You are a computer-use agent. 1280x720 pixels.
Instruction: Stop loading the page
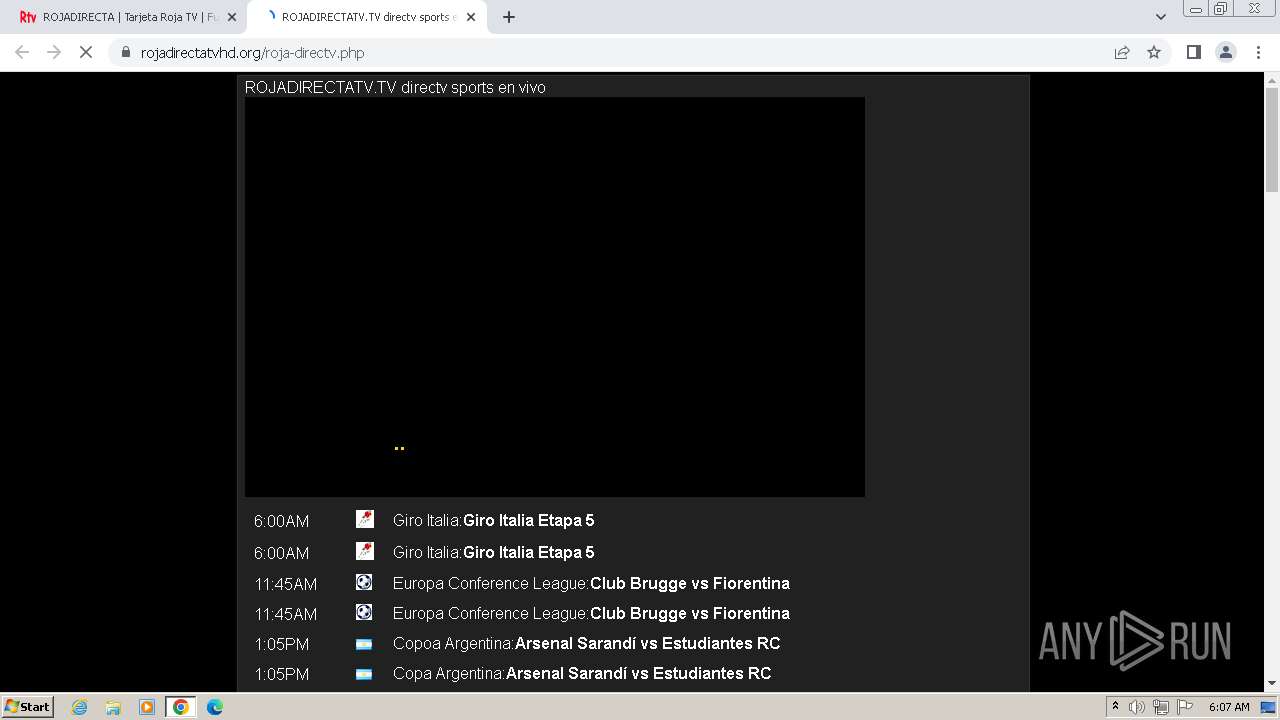pyautogui.click(x=86, y=52)
